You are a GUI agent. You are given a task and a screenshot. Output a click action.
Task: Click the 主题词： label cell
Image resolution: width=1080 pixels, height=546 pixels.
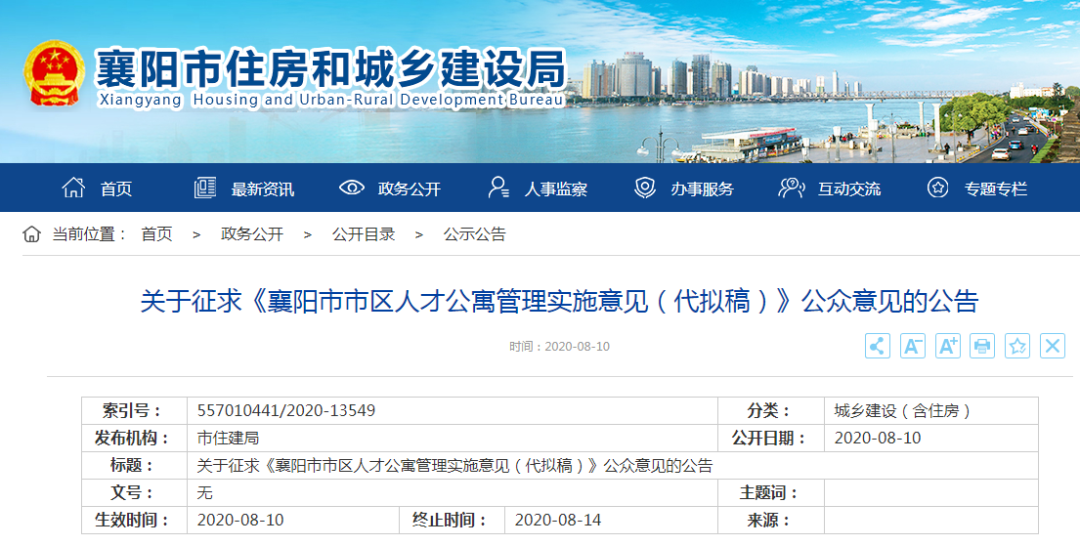[x=771, y=493]
